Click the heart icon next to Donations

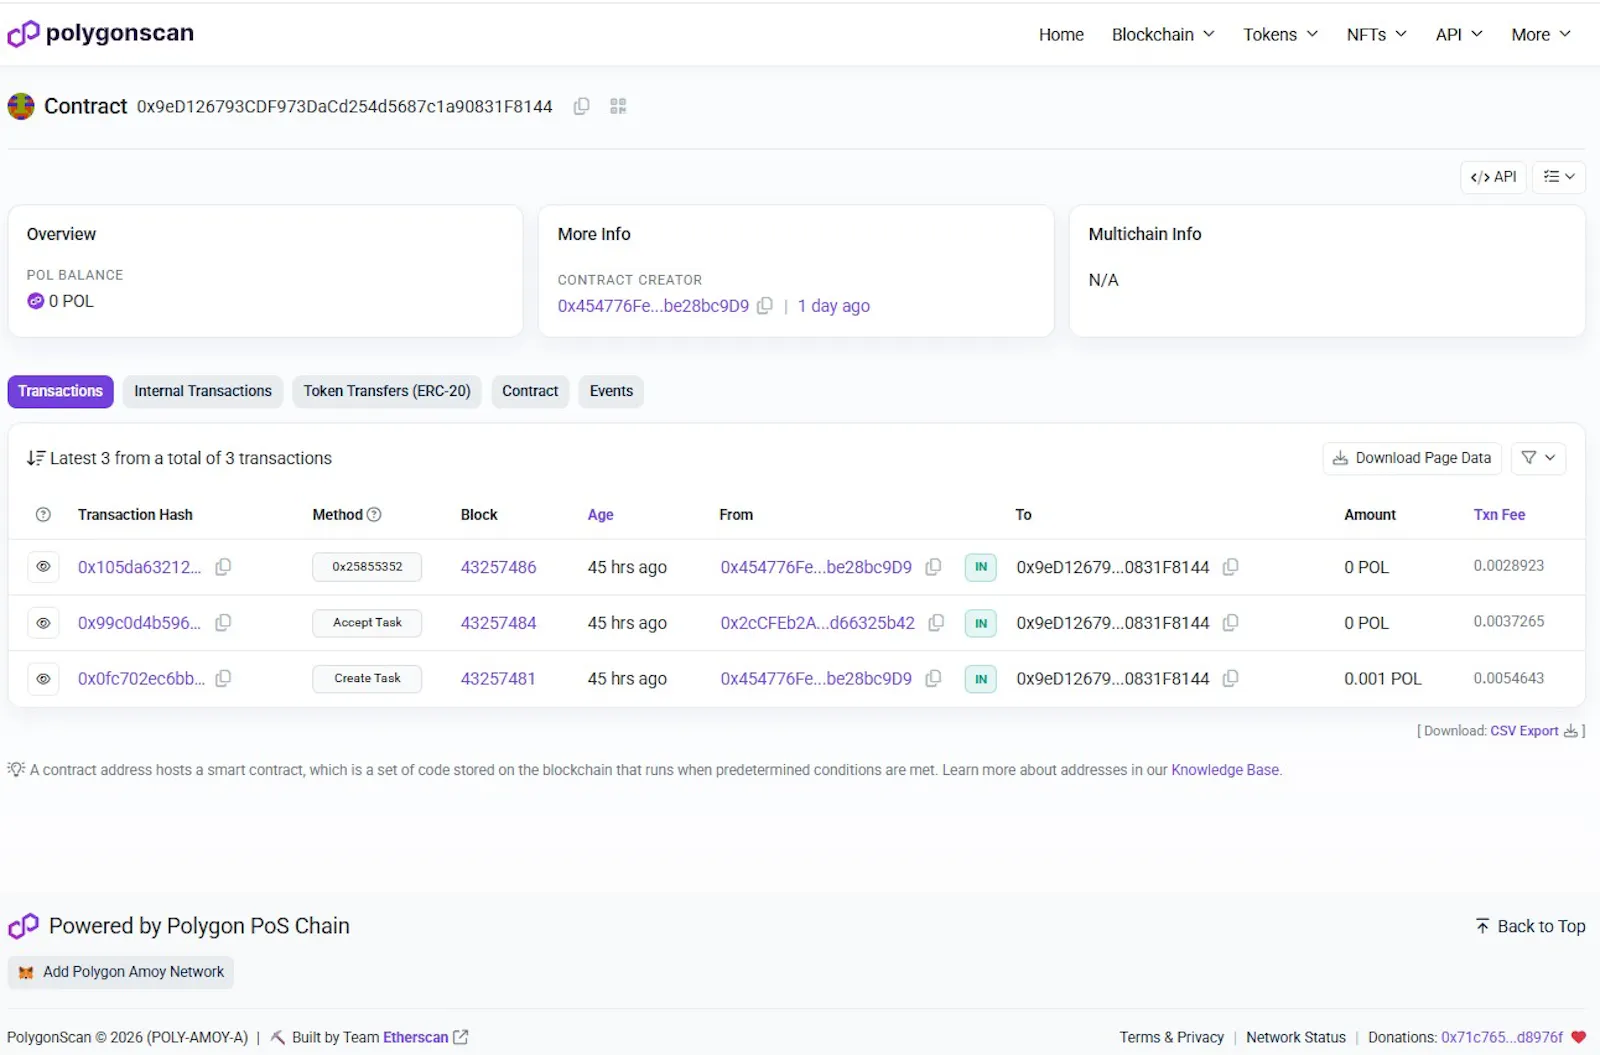1578,1037
